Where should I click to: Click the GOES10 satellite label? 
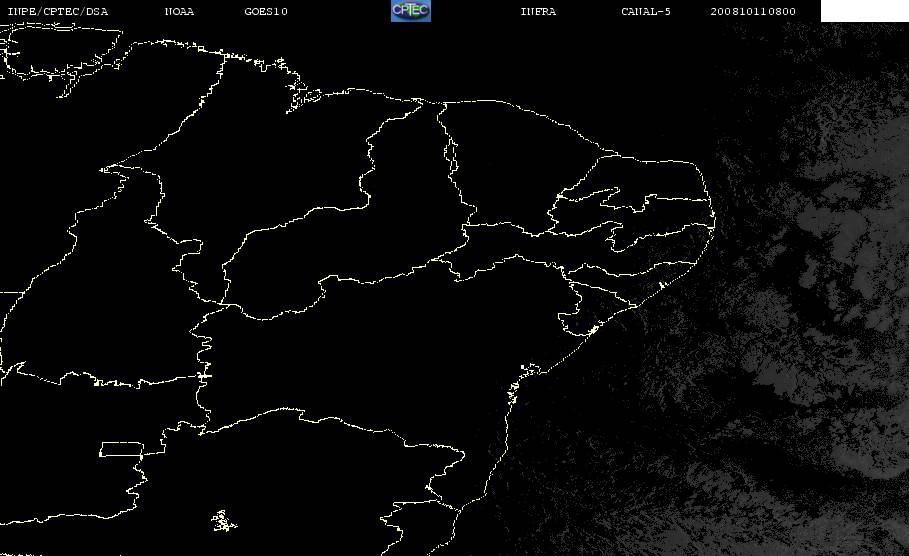266,12
